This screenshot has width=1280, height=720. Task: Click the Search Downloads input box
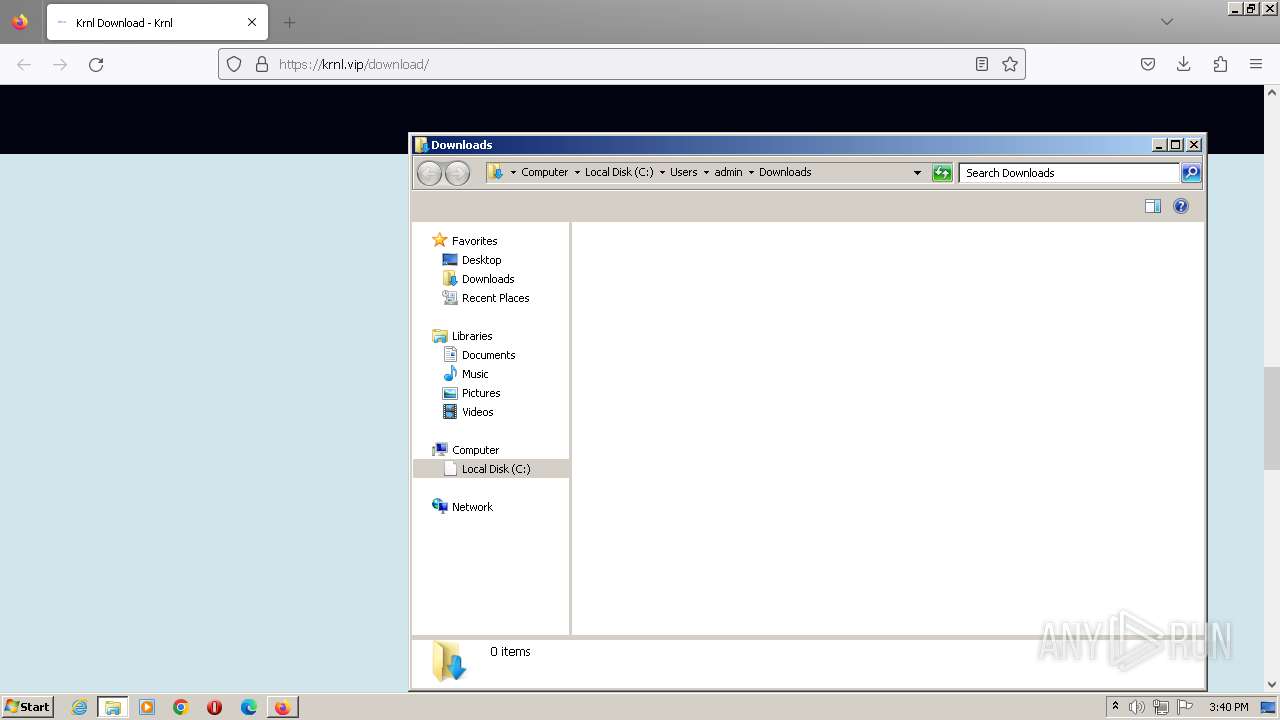[x=1069, y=173]
